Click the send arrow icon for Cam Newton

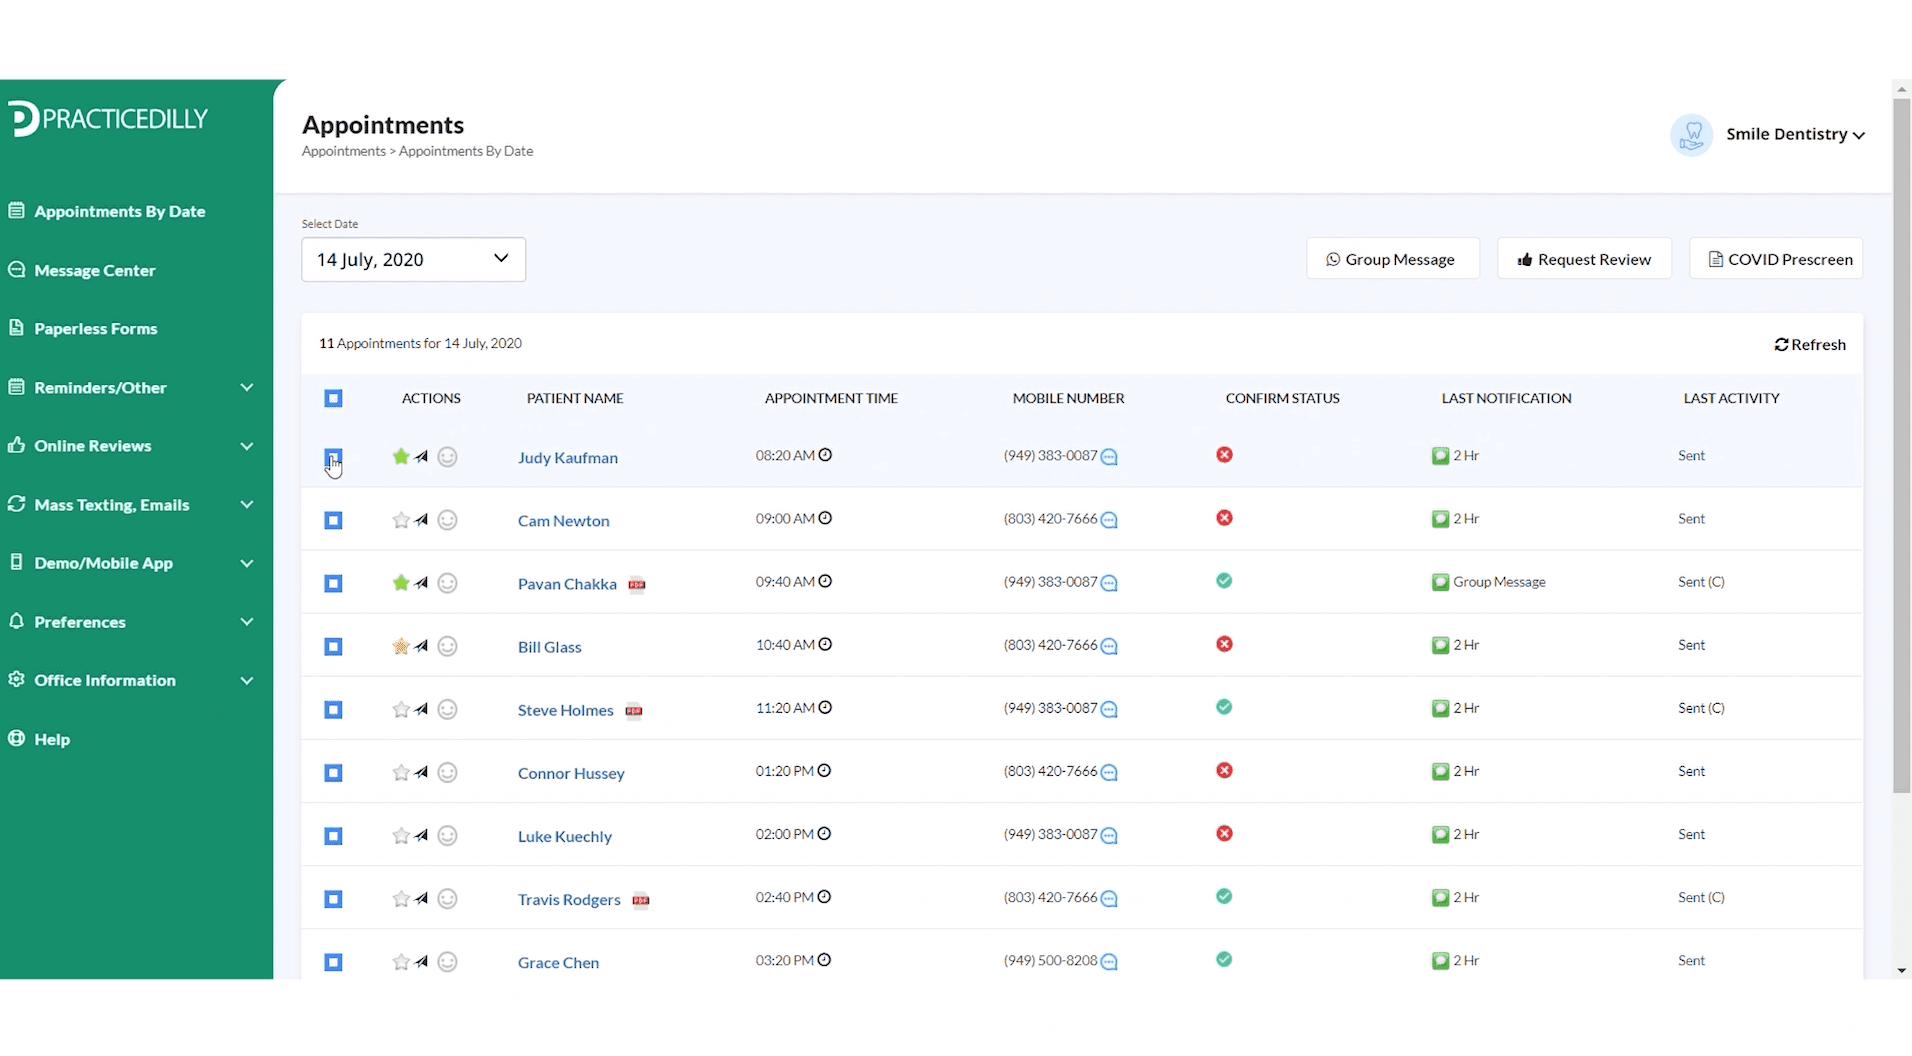(422, 520)
